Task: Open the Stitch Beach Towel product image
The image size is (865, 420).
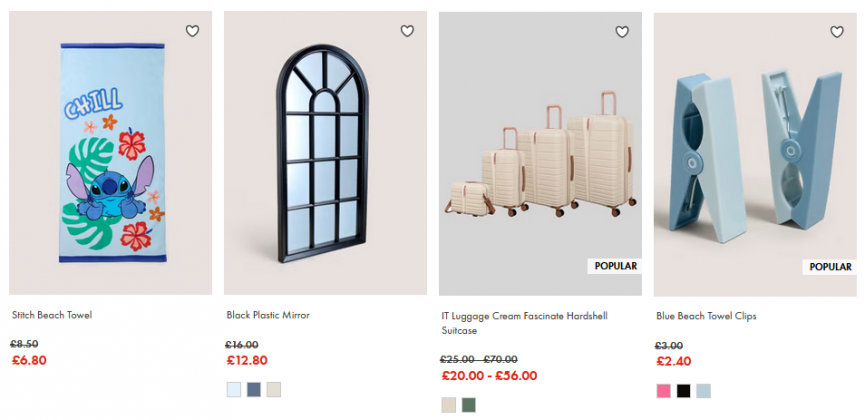Action: click(x=110, y=153)
